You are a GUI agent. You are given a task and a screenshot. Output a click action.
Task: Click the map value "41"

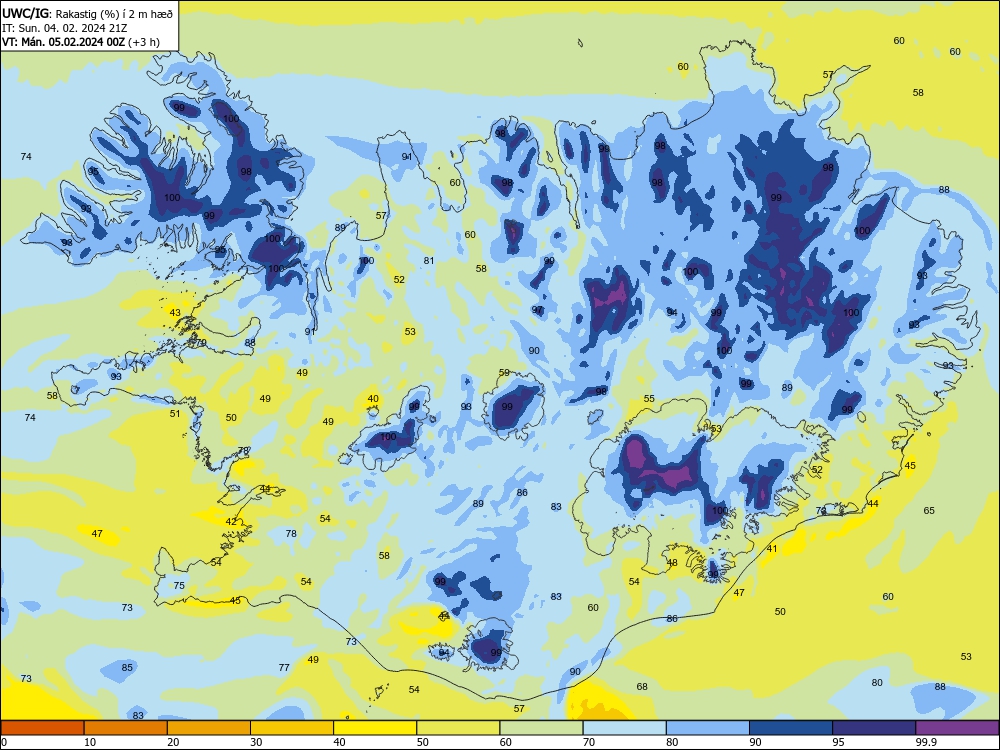click(x=772, y=548)
